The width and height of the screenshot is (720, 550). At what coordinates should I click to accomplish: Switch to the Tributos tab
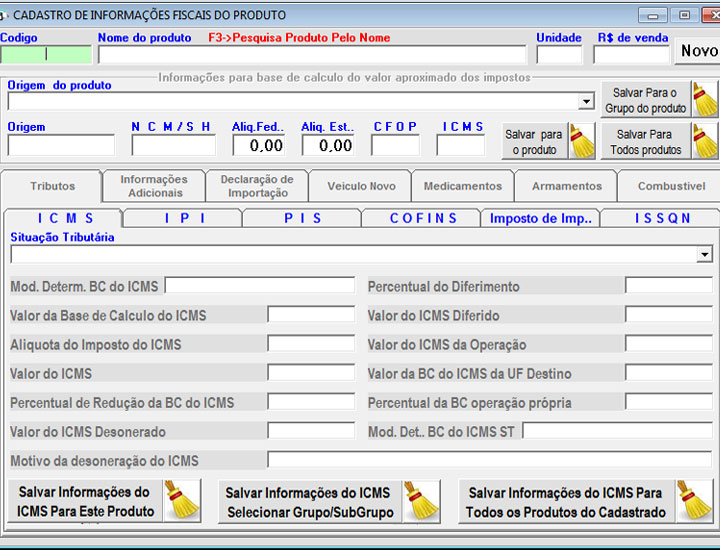52,186
